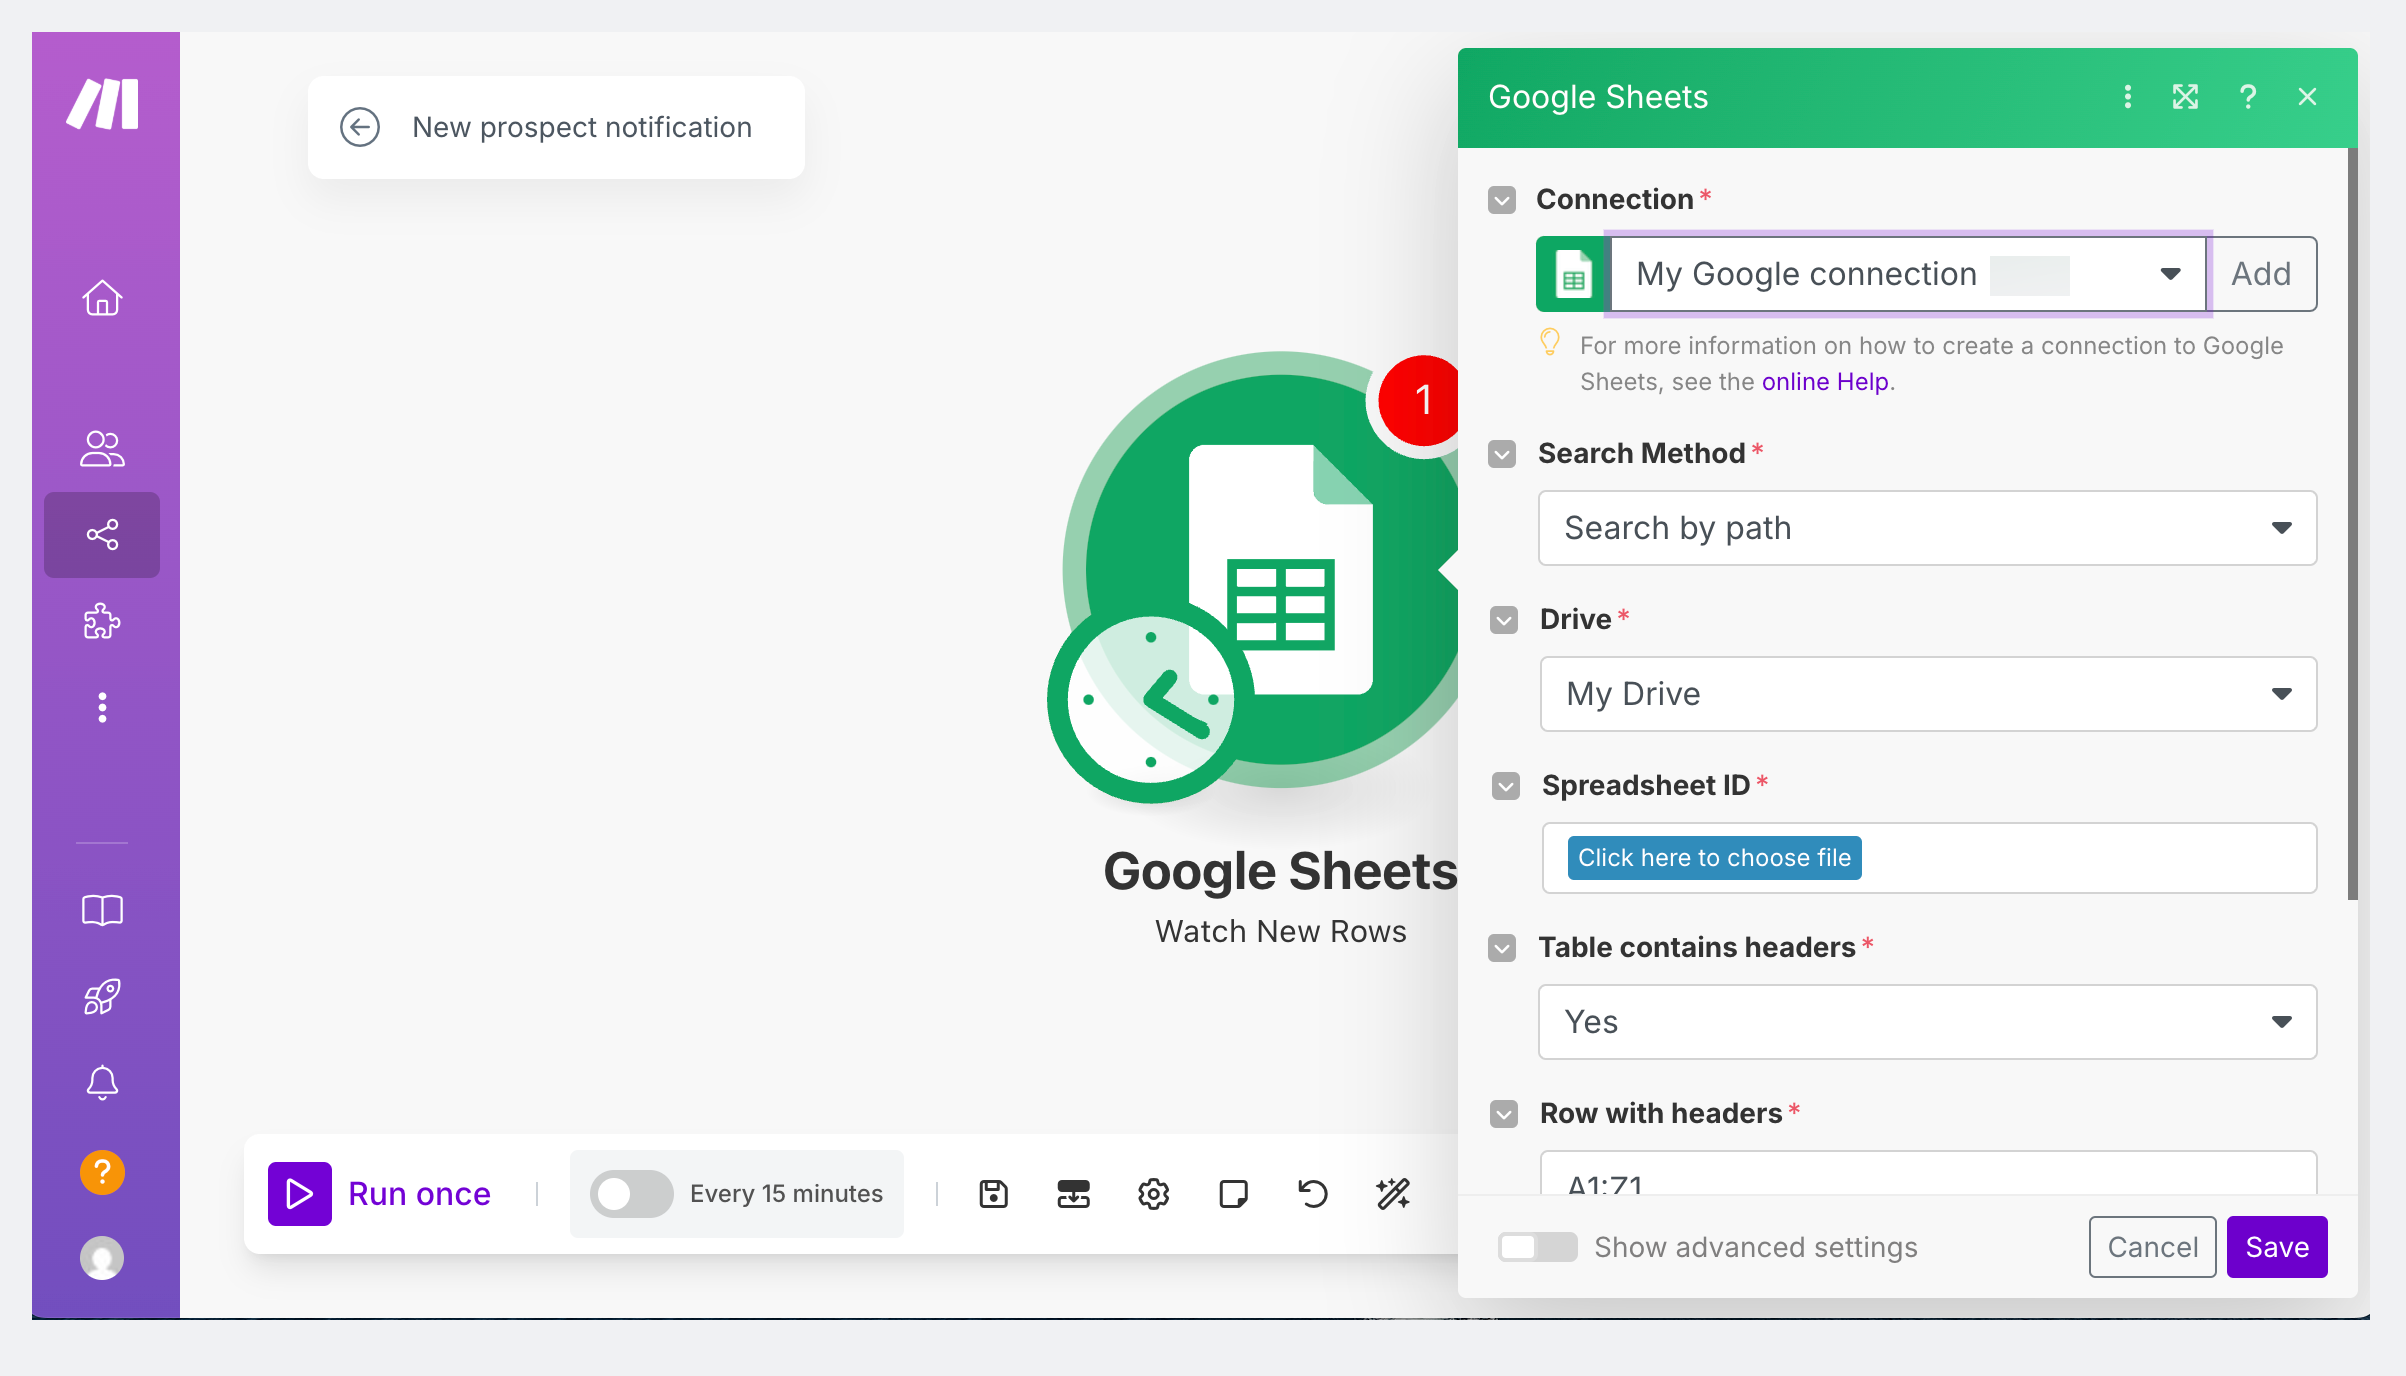Open the My Drive dropdown
The height and width of the screenshot is (1376, 2406).
pyautogui.click(x=1928, y=694)
